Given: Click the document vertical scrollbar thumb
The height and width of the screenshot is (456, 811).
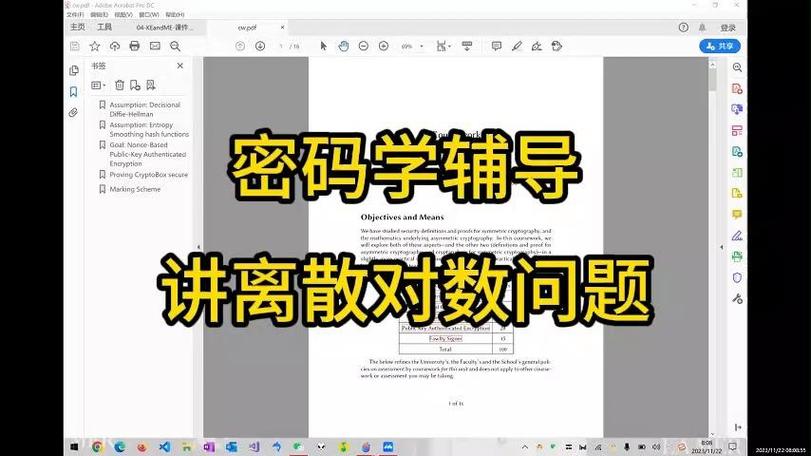Looking at the screenshot, I should (713, 80).
